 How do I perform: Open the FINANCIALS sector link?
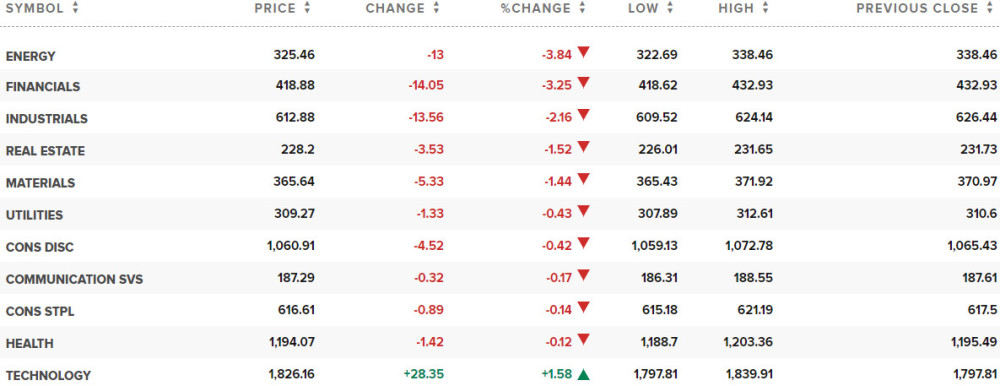click(43, 87)
